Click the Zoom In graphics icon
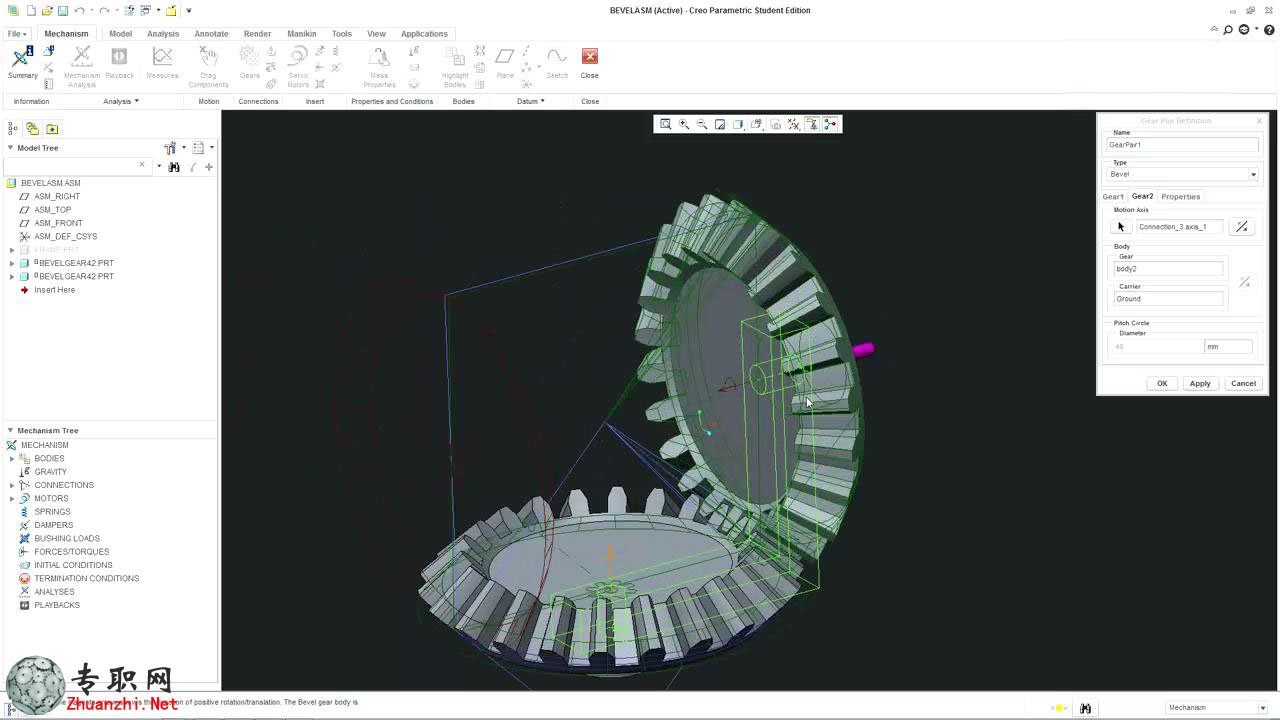This screenshot has width=1280, height=720. coord(684,124)
